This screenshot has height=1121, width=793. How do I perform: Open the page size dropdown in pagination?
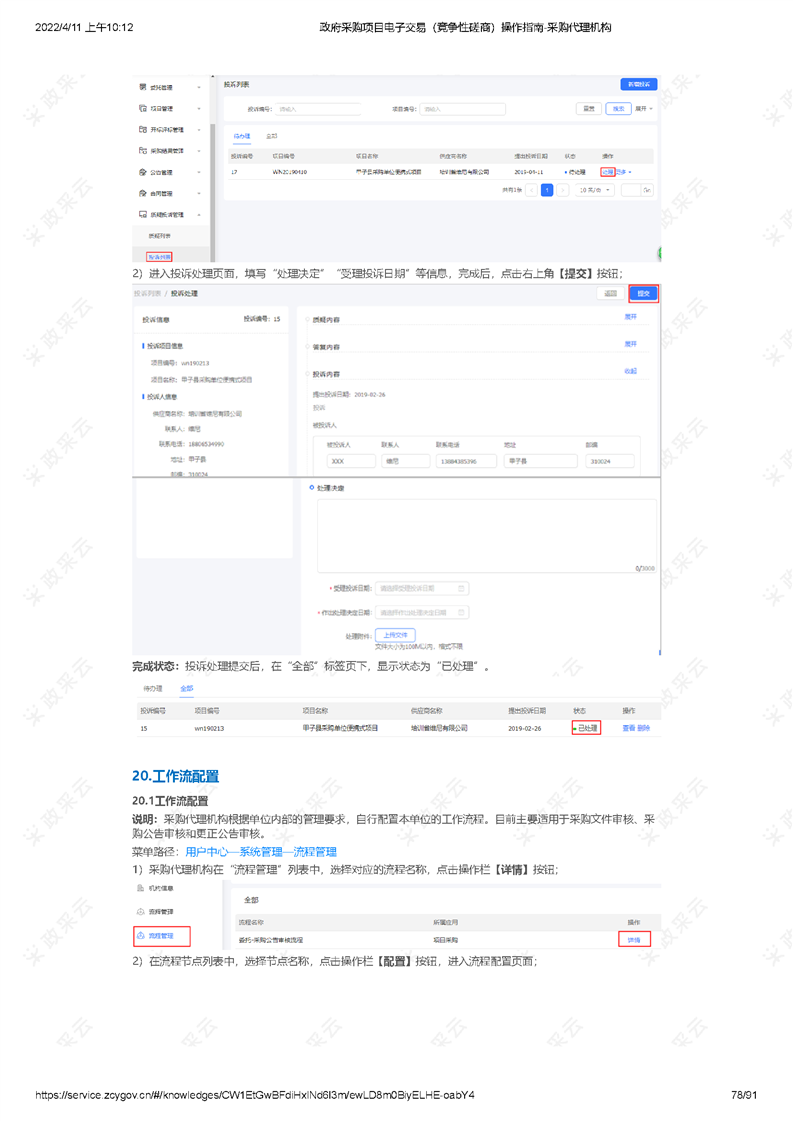pyautogui.click(x=595, y=189)
